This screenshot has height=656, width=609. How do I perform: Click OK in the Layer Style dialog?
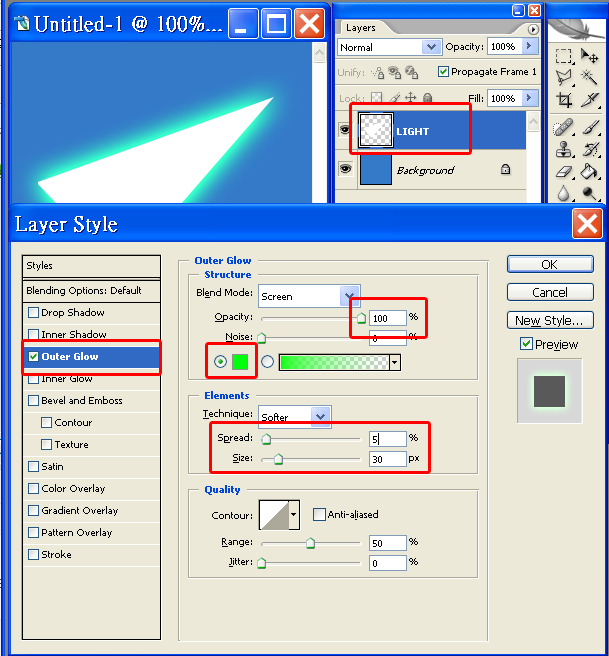pyautogui.click(x=550, y=264)
